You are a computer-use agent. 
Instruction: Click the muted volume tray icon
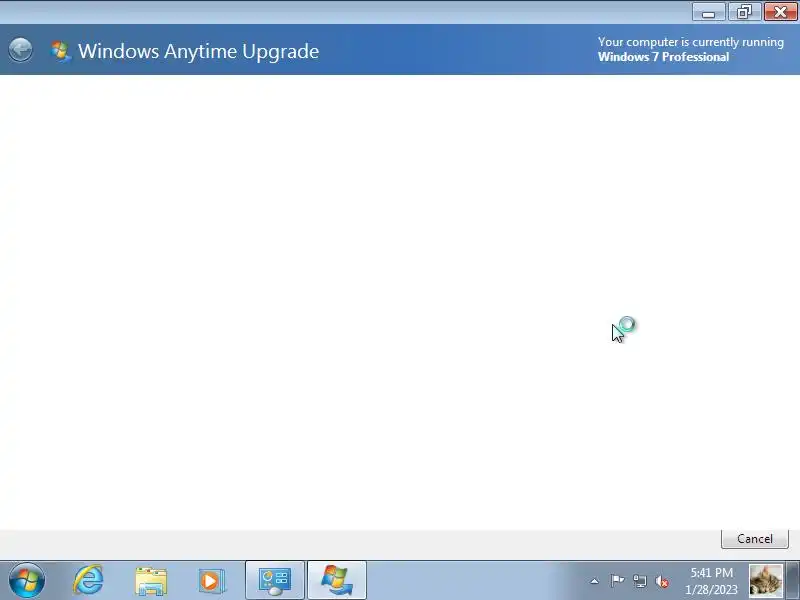point(662,581)
